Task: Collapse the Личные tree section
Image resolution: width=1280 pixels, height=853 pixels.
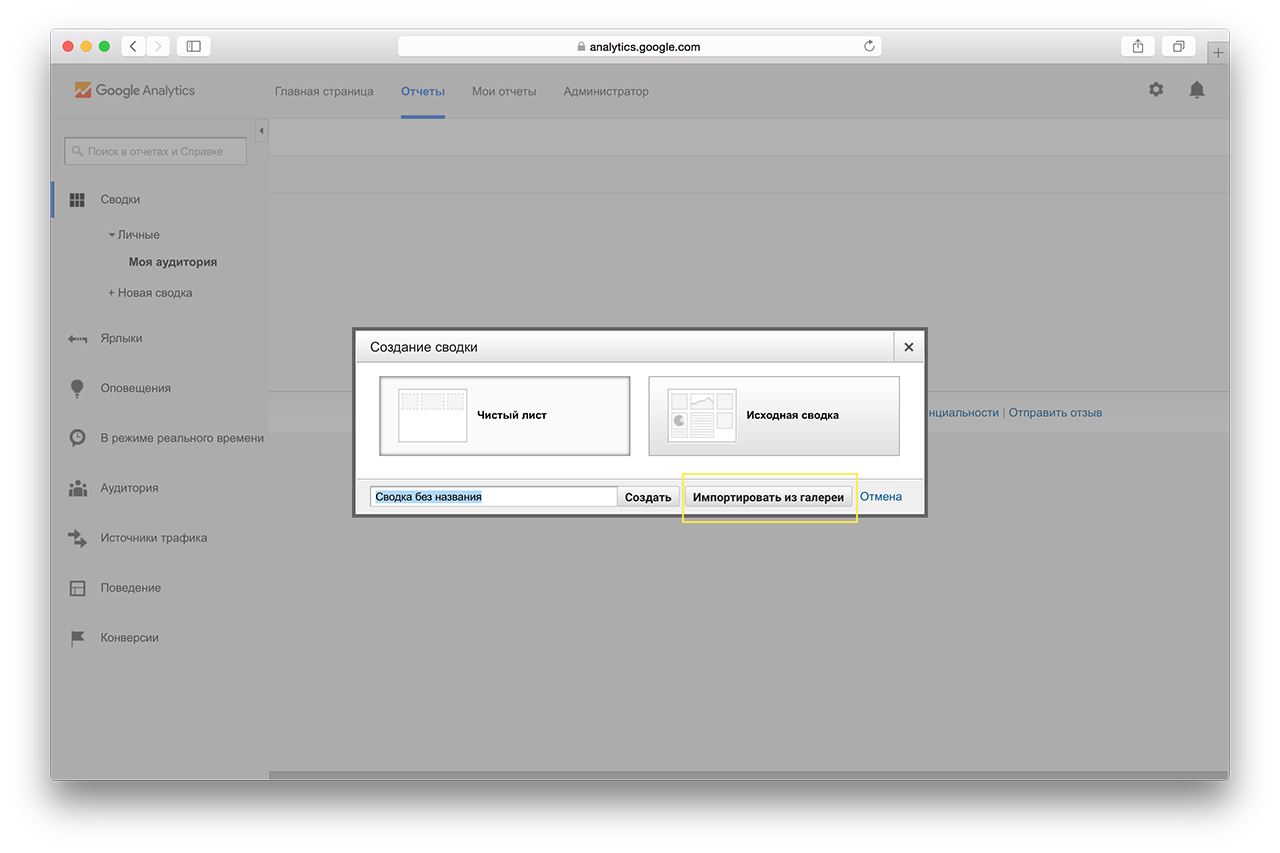Action: pos(113,235)
